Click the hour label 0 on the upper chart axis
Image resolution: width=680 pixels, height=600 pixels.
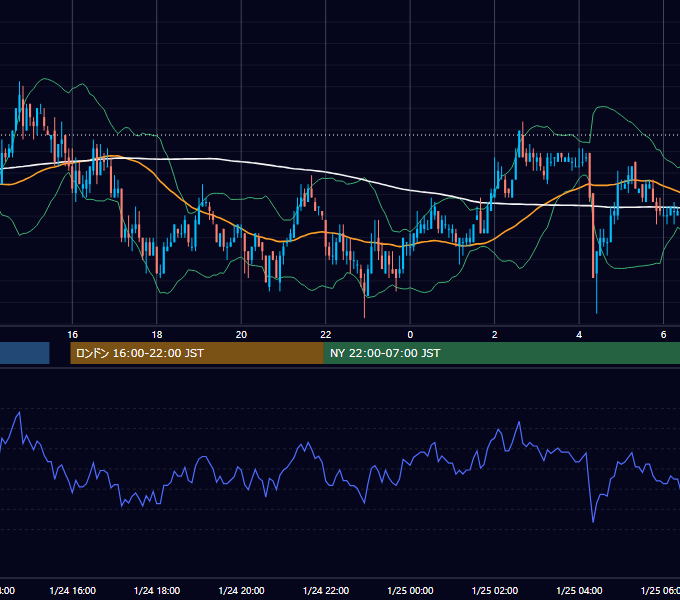click(410, 334)
